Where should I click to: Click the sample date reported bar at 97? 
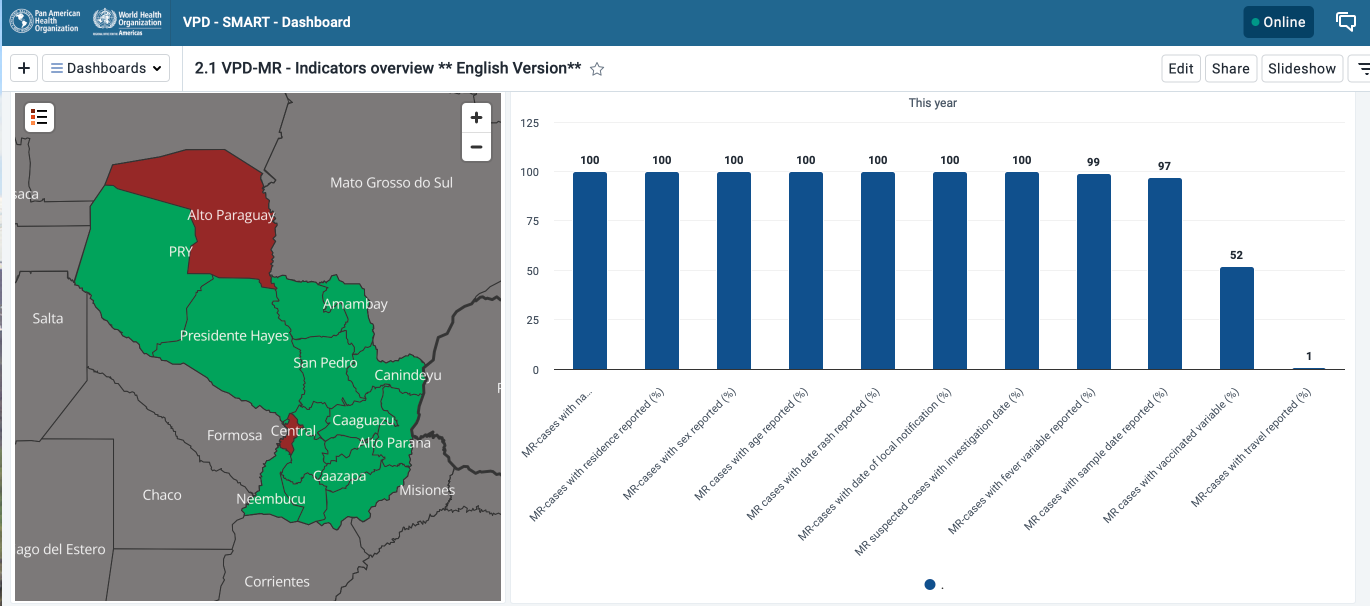[x=1164, y=273]
